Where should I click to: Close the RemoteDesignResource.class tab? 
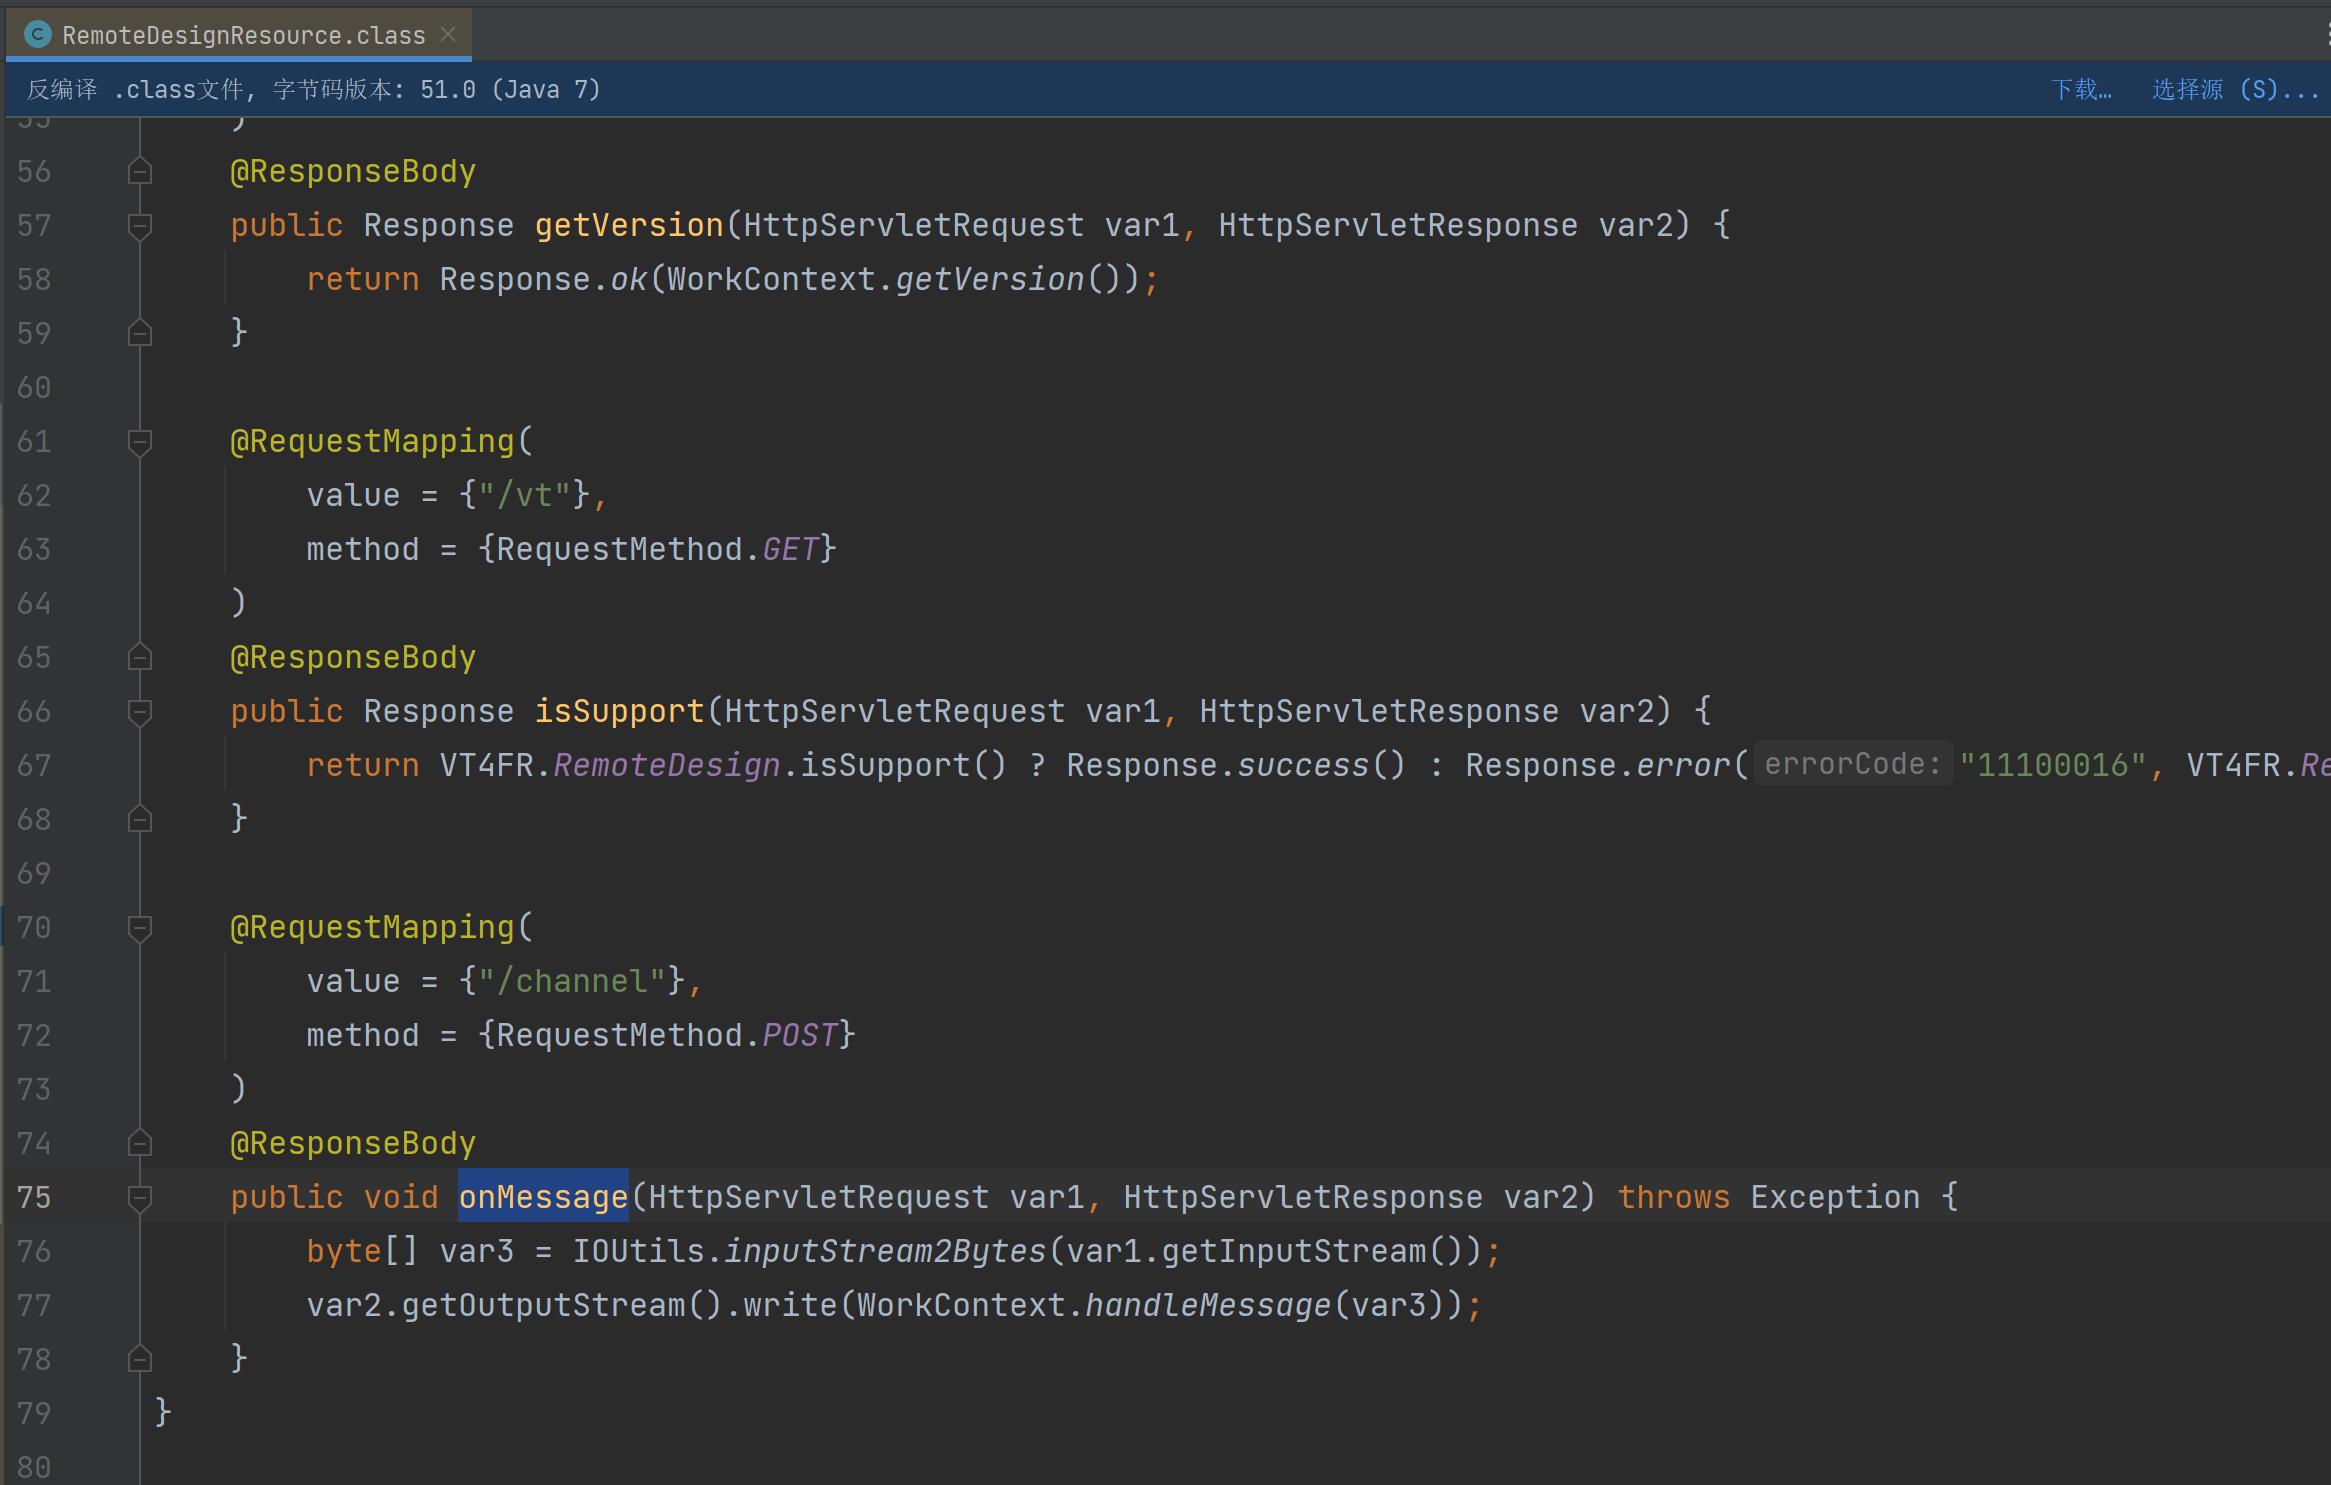coord(449,35)
